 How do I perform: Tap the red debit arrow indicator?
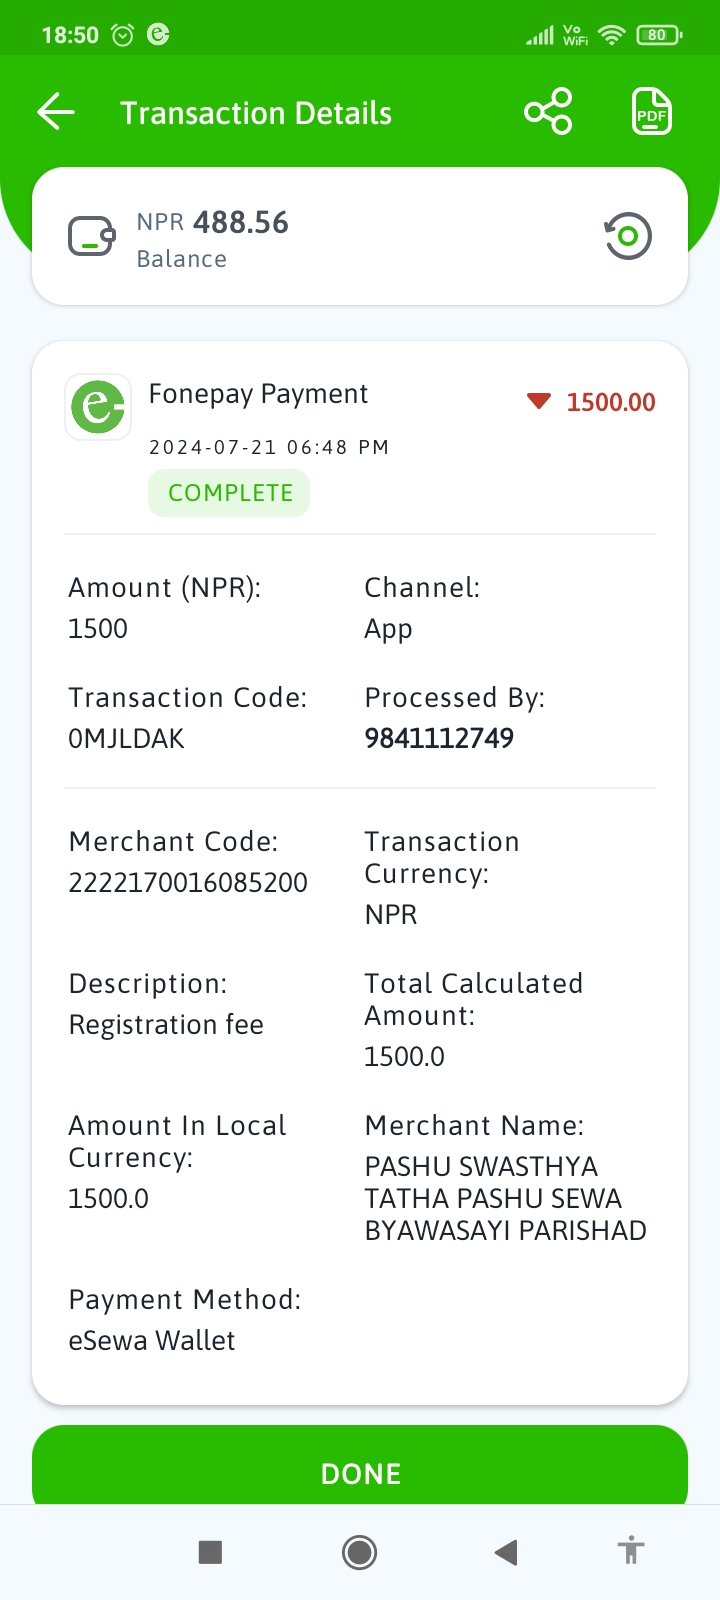[539, 401]
